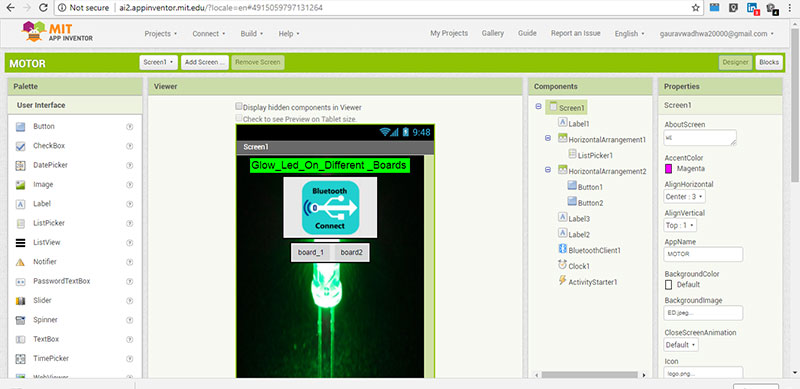
Task: Select Clock1 in Components tree
Action: (x=574, y=266)
